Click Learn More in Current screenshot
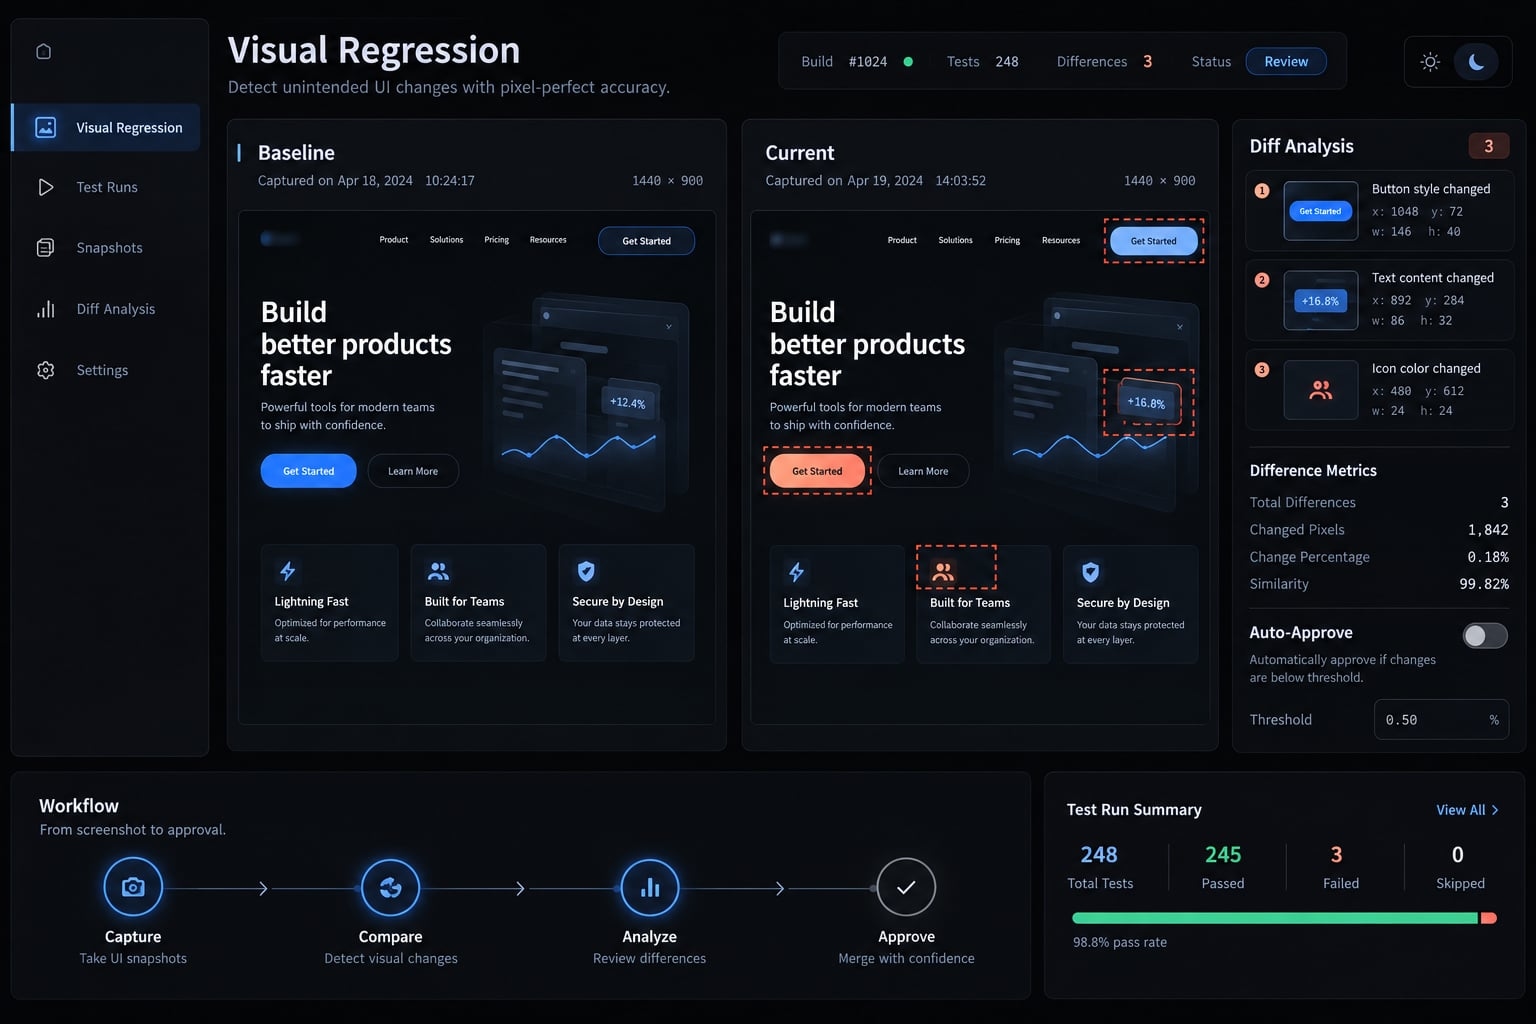1536x1024 pixels. (x=923, y=471)
